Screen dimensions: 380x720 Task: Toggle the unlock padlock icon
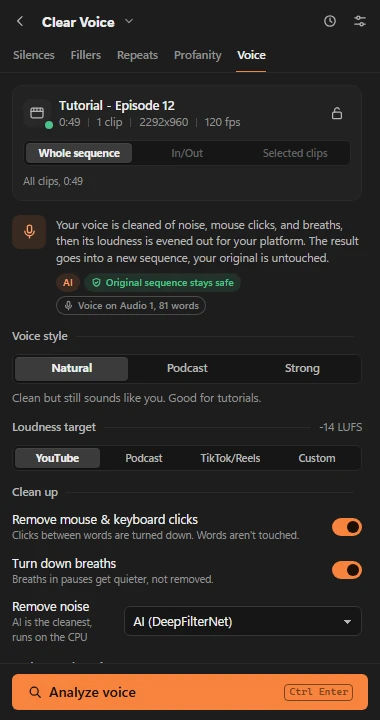tap(337, 113)
